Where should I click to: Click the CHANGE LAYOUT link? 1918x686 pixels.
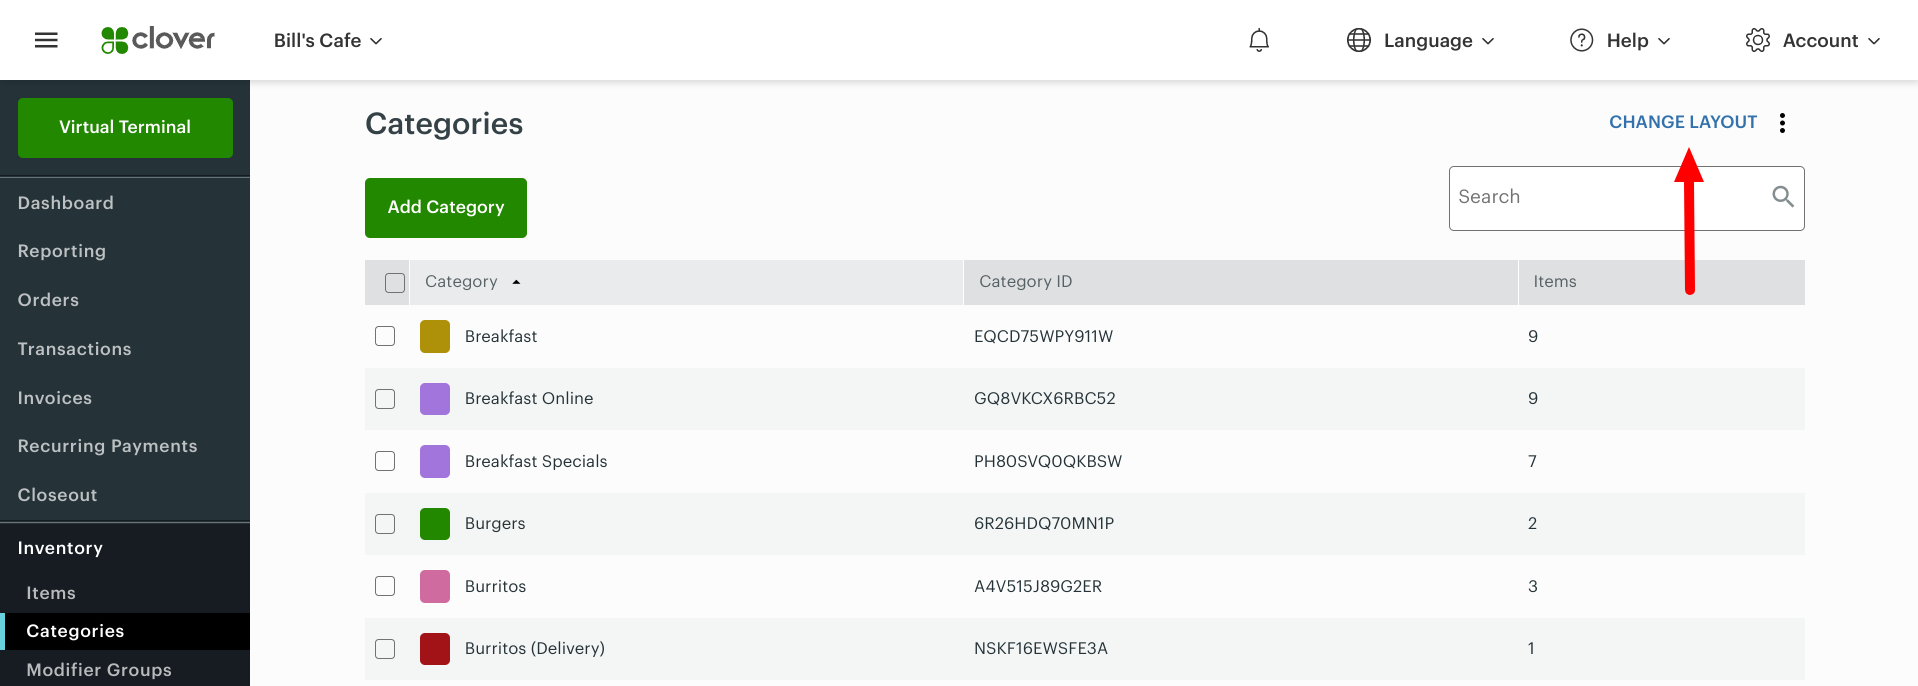1682,122
